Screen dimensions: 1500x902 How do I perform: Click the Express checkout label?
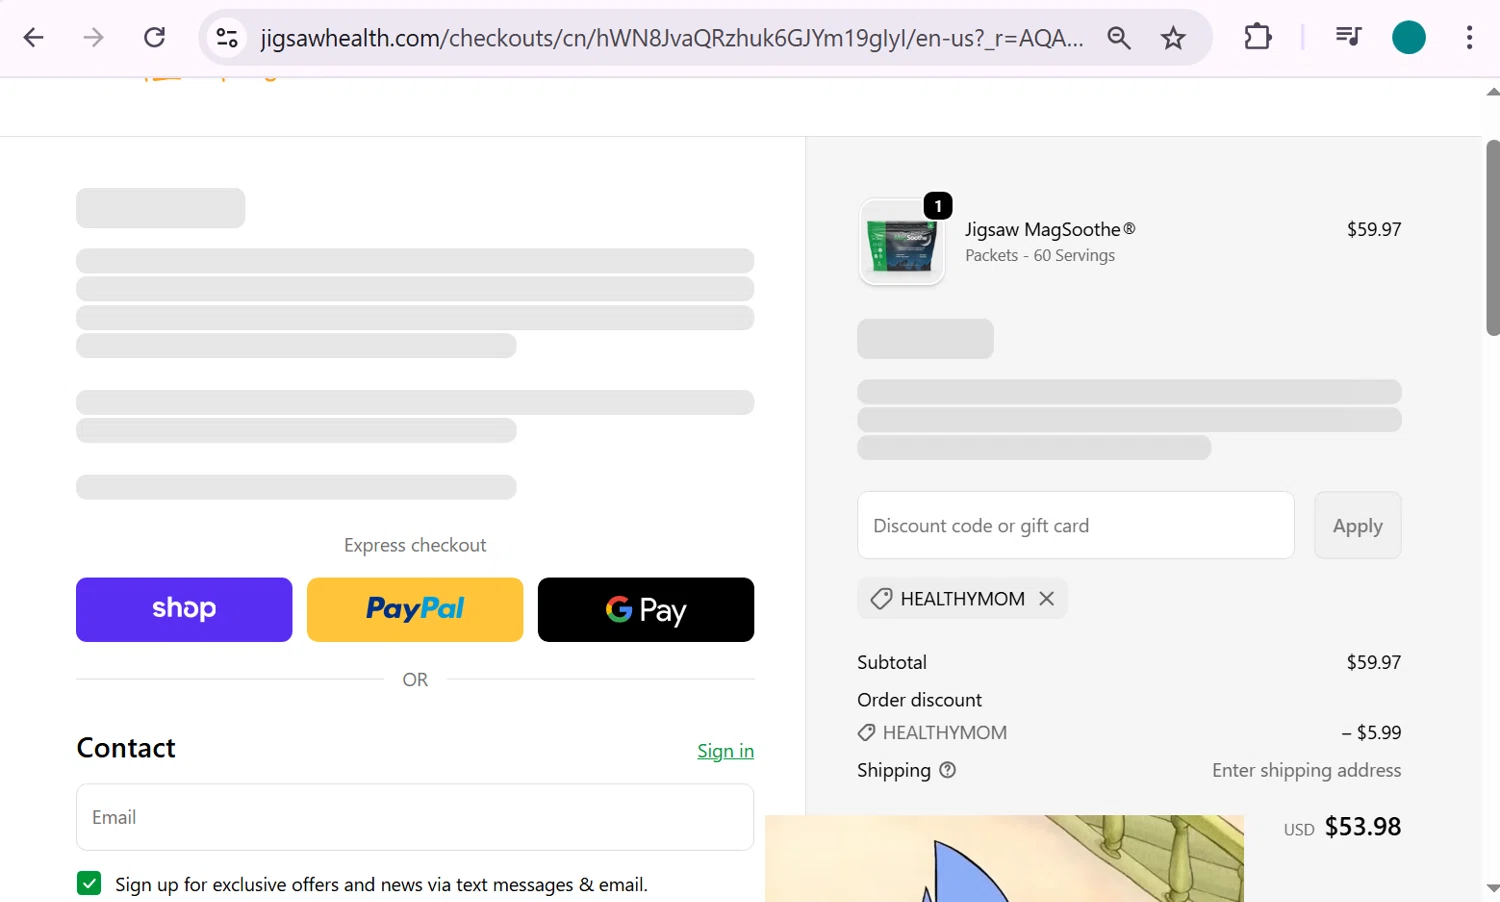[415, 545]
